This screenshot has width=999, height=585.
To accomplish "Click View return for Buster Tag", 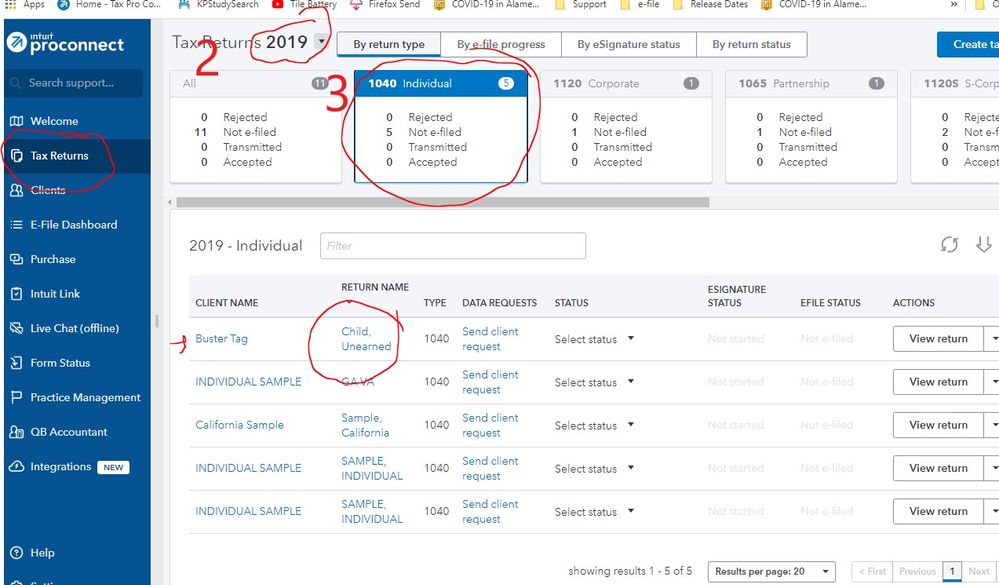I will [x=937, y=339].
